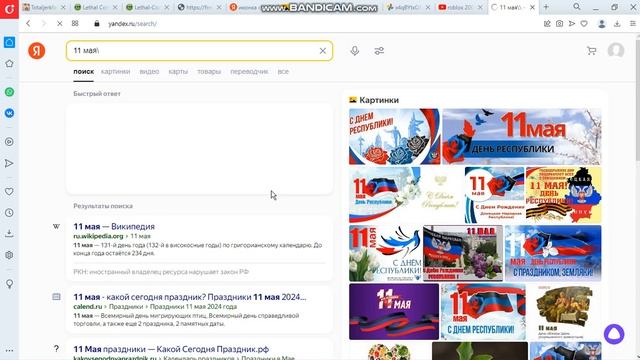640x360 pixels.
Task: Launch the Alice assistant purple button
Action: 614,334
